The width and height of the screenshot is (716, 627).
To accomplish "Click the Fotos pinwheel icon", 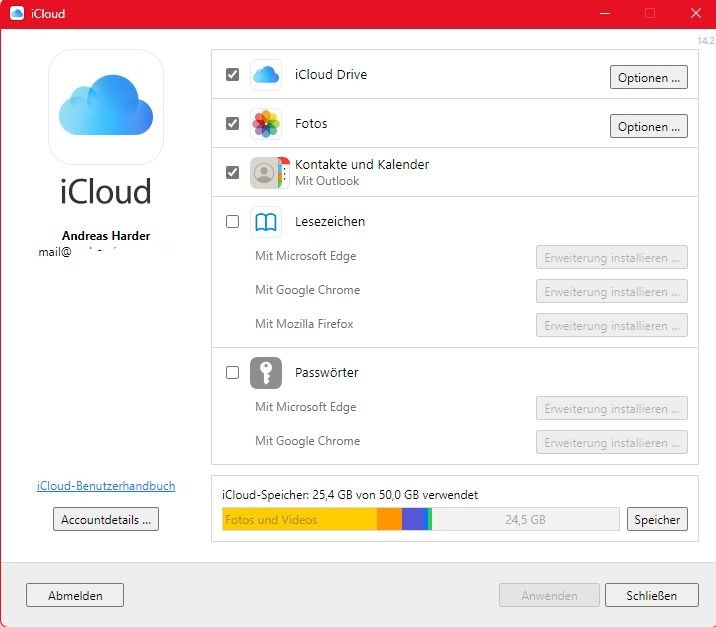I will coord(266,124).
